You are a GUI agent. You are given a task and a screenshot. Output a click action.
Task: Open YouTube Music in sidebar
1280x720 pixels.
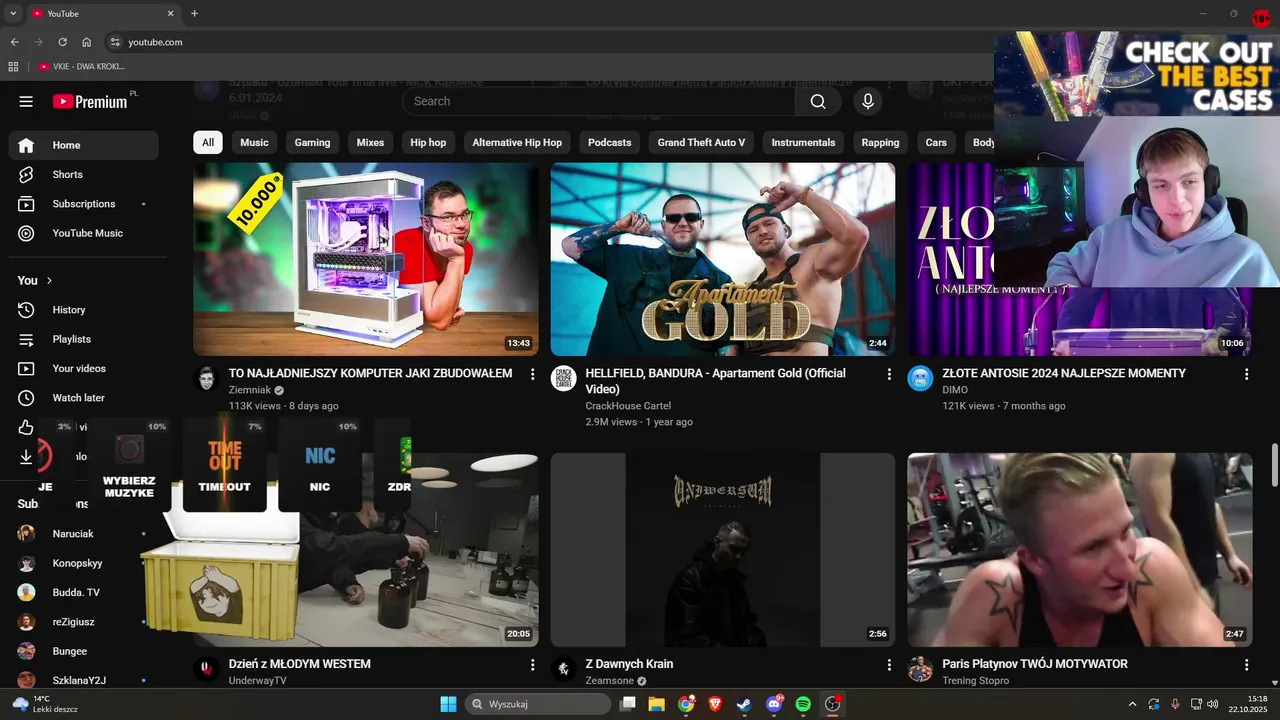tap(84, 233)
